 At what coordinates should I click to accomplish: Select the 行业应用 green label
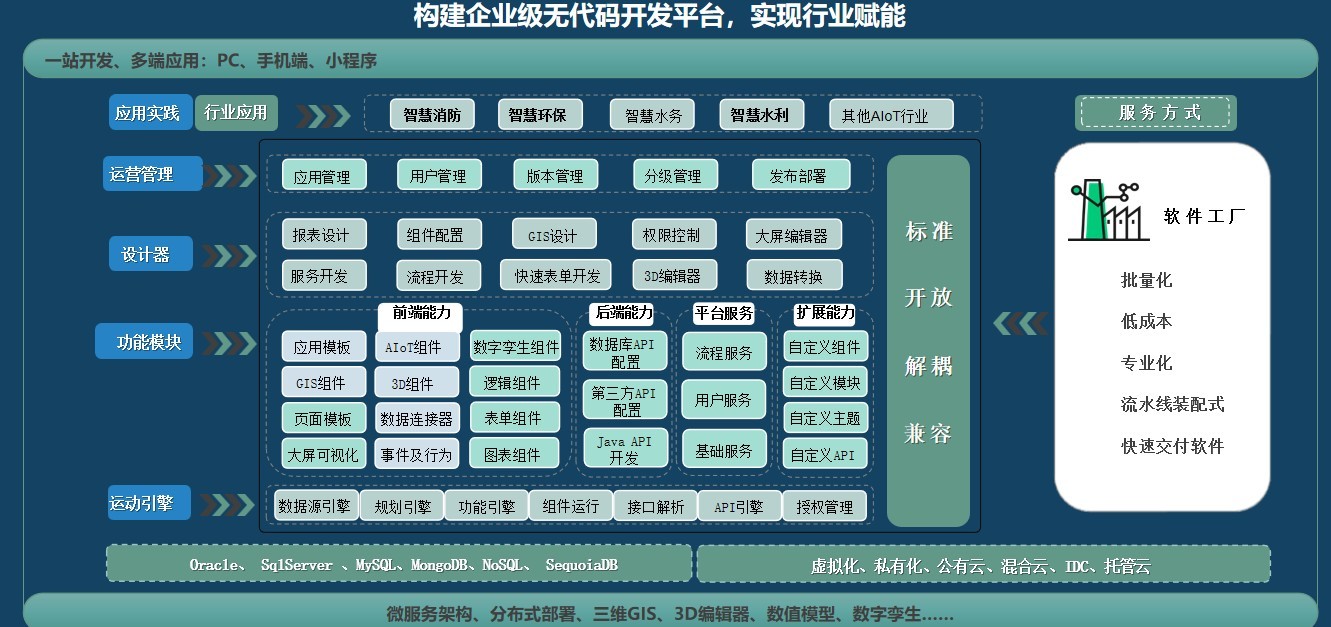pyautogui.click(x=235, y=113)
